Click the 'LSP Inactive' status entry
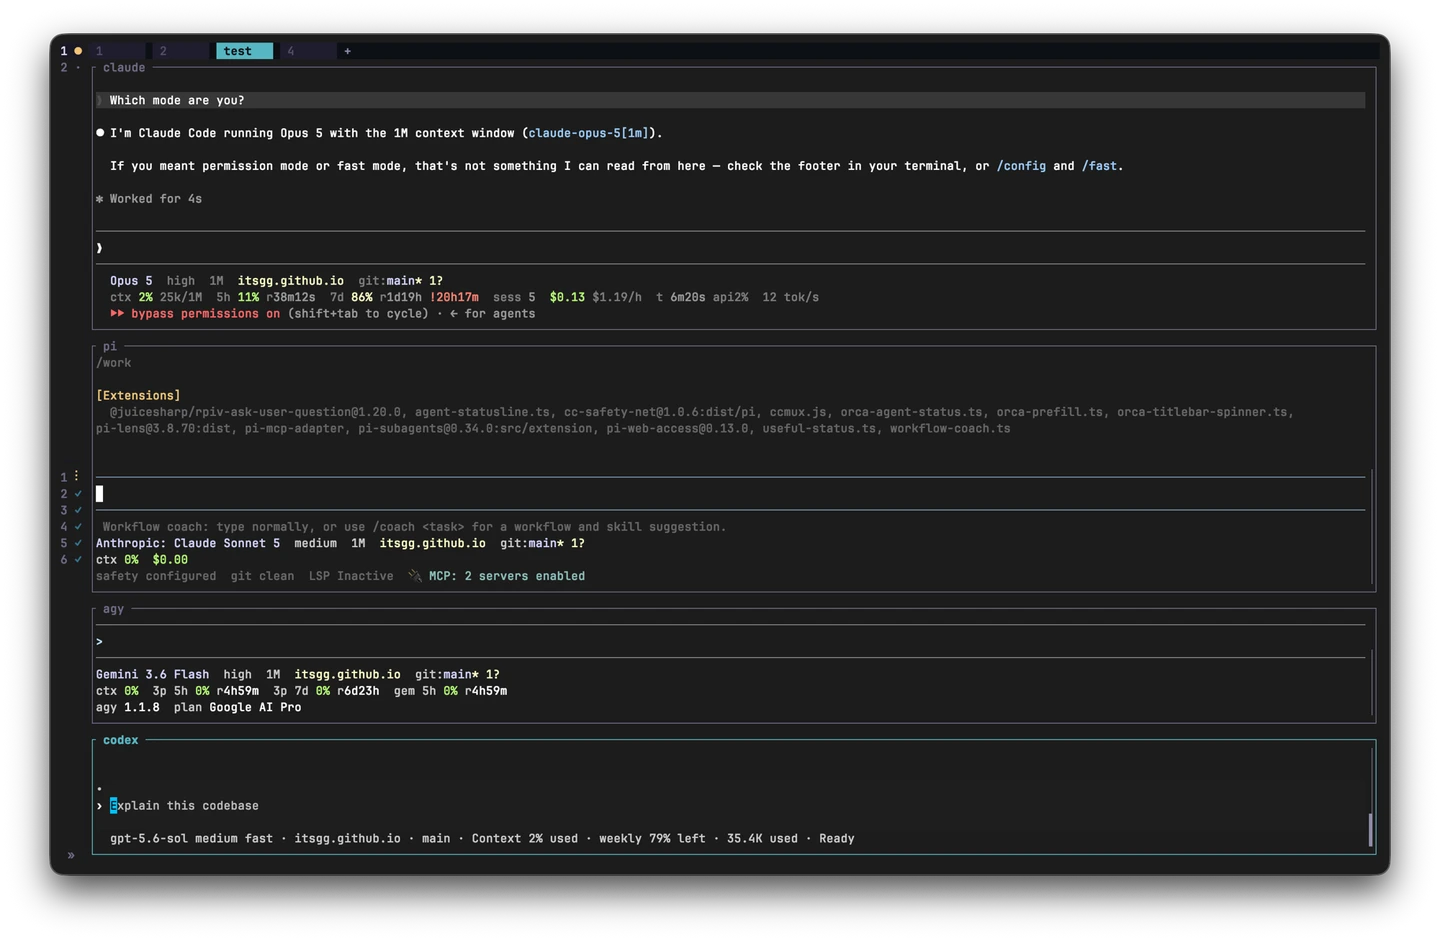This screenshot has width=1440, height=941. coord(351,576)
